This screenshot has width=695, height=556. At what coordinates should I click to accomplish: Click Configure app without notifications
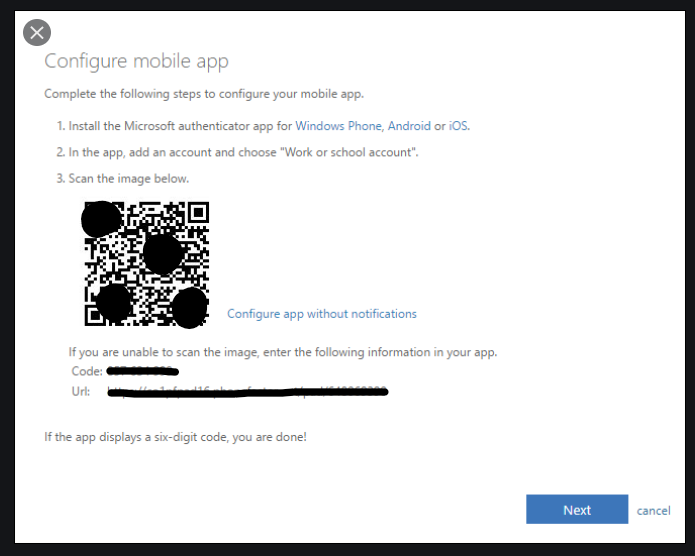(x=322, y=314)
